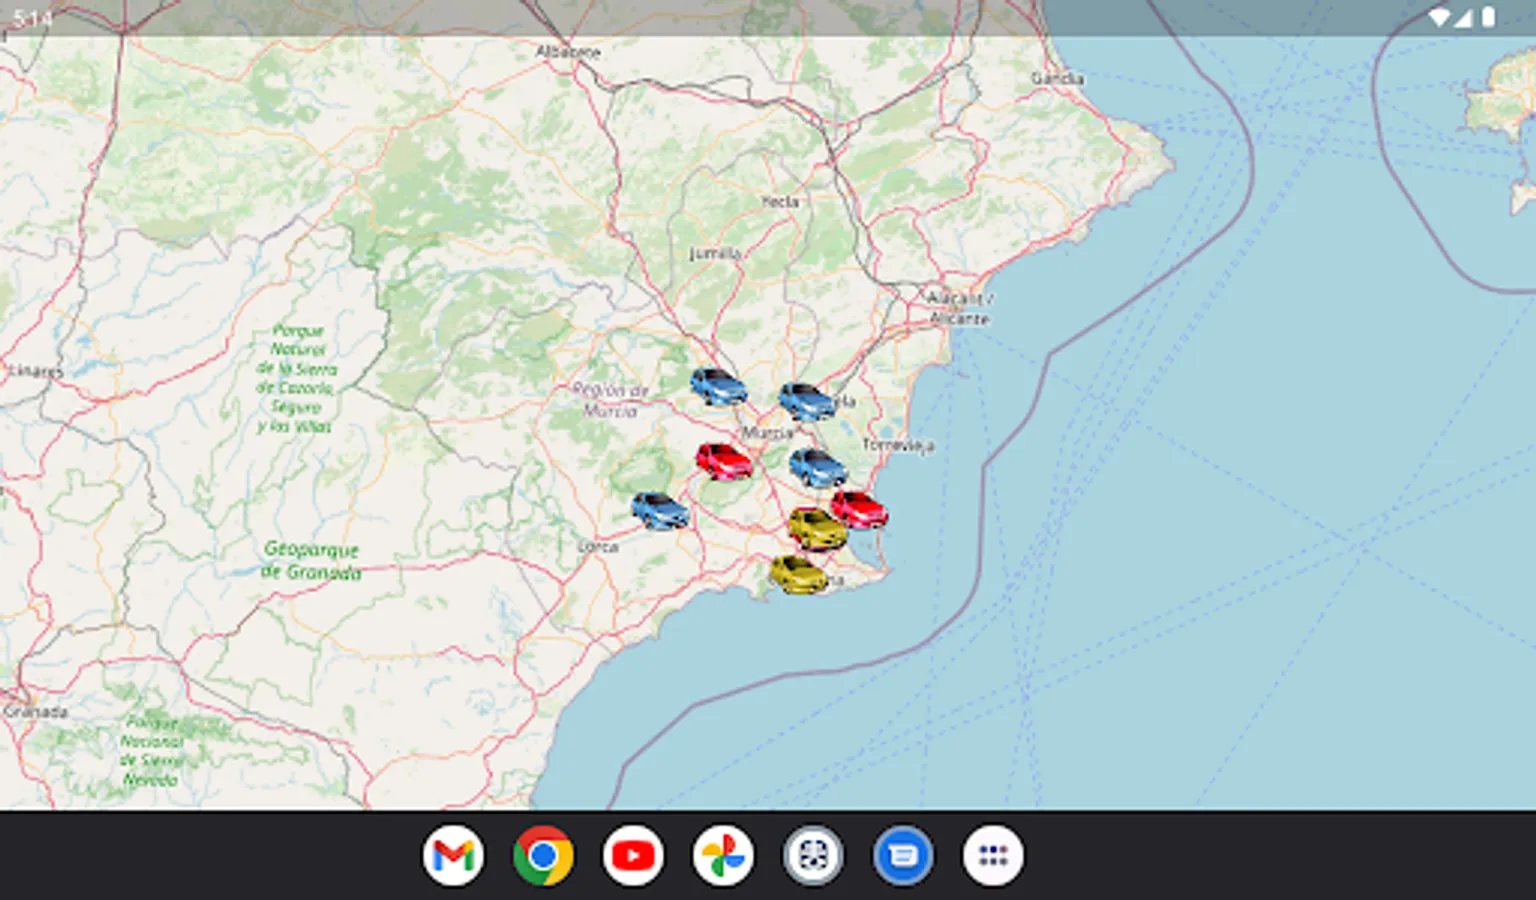Image resolution: width=1536 pixels, height=900 pixels.
Task: Tap the Lorca label on the map
Action: 598,547
